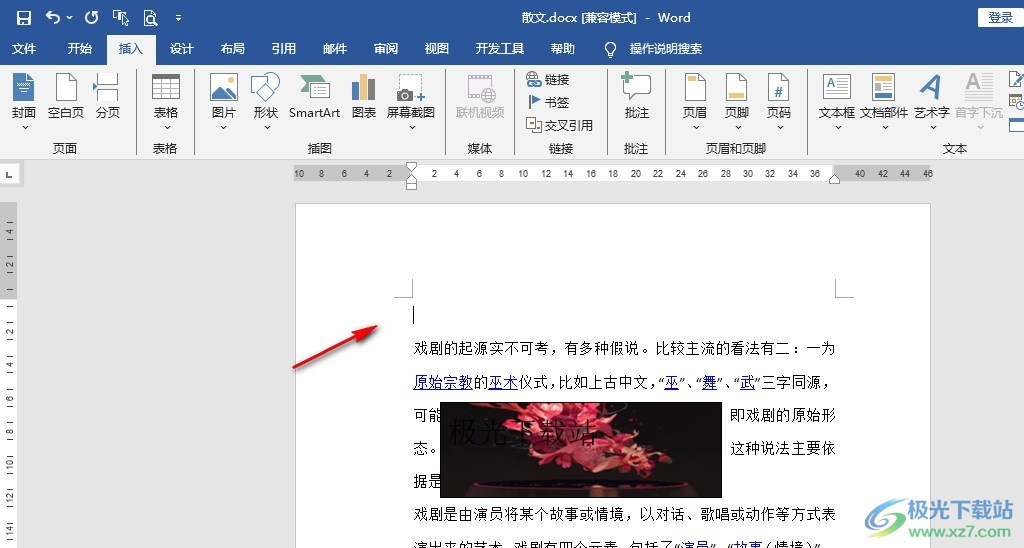Viewport: 1024px width, 548px height.
Task: Select the red flower image in document
Action: point(581,449)
